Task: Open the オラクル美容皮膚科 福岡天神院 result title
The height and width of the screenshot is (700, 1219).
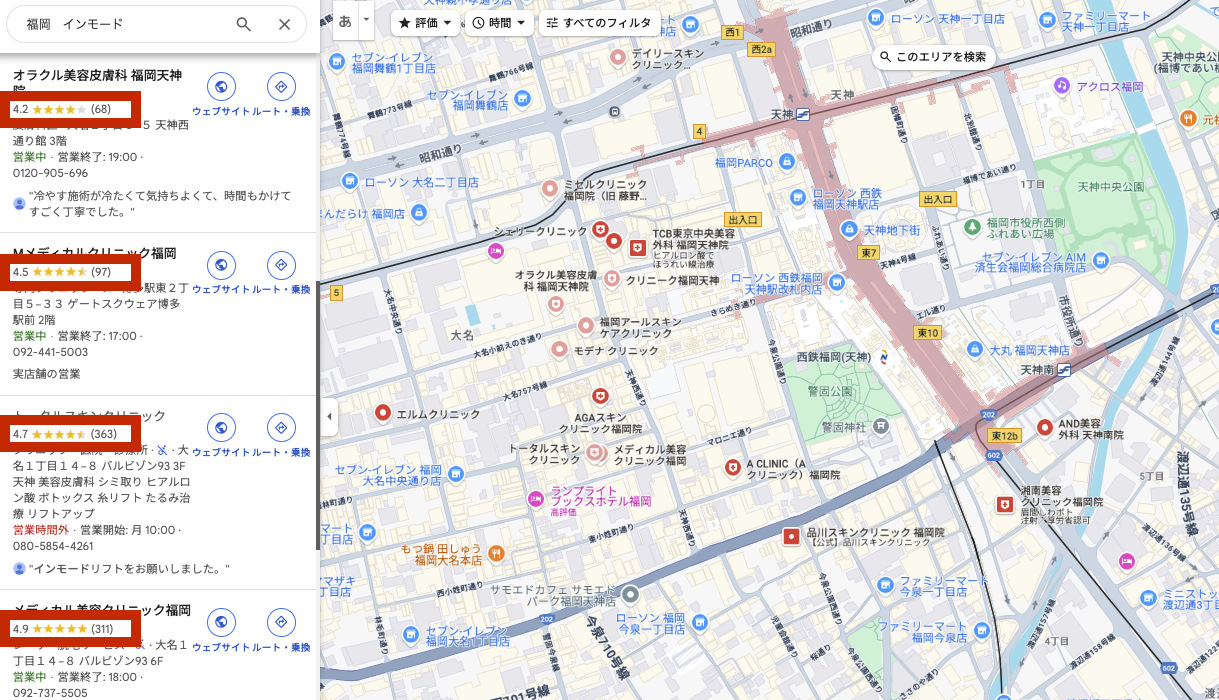Action: pyautogui.click(x=97, y=82)
